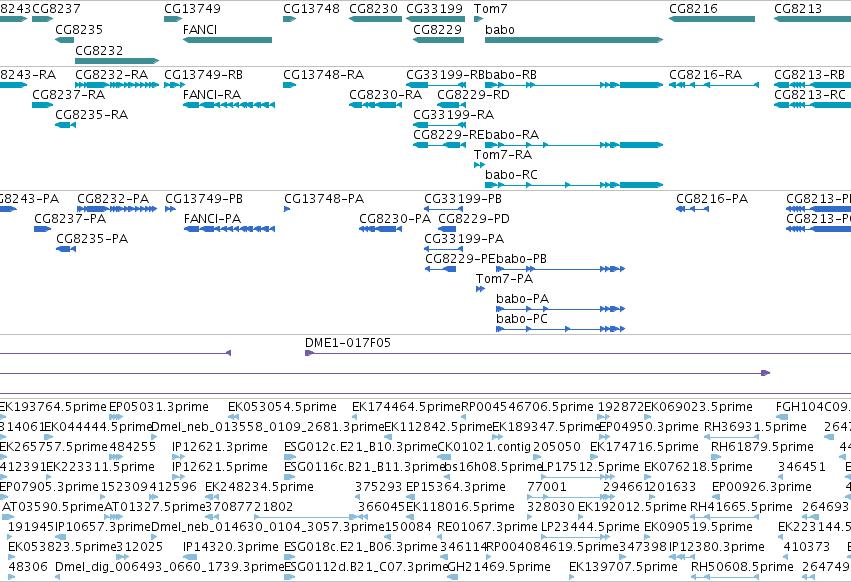This screenshot has height=582, width=851.
Task: Click the CG8213-RC transcript label
Action: (810, 94)
